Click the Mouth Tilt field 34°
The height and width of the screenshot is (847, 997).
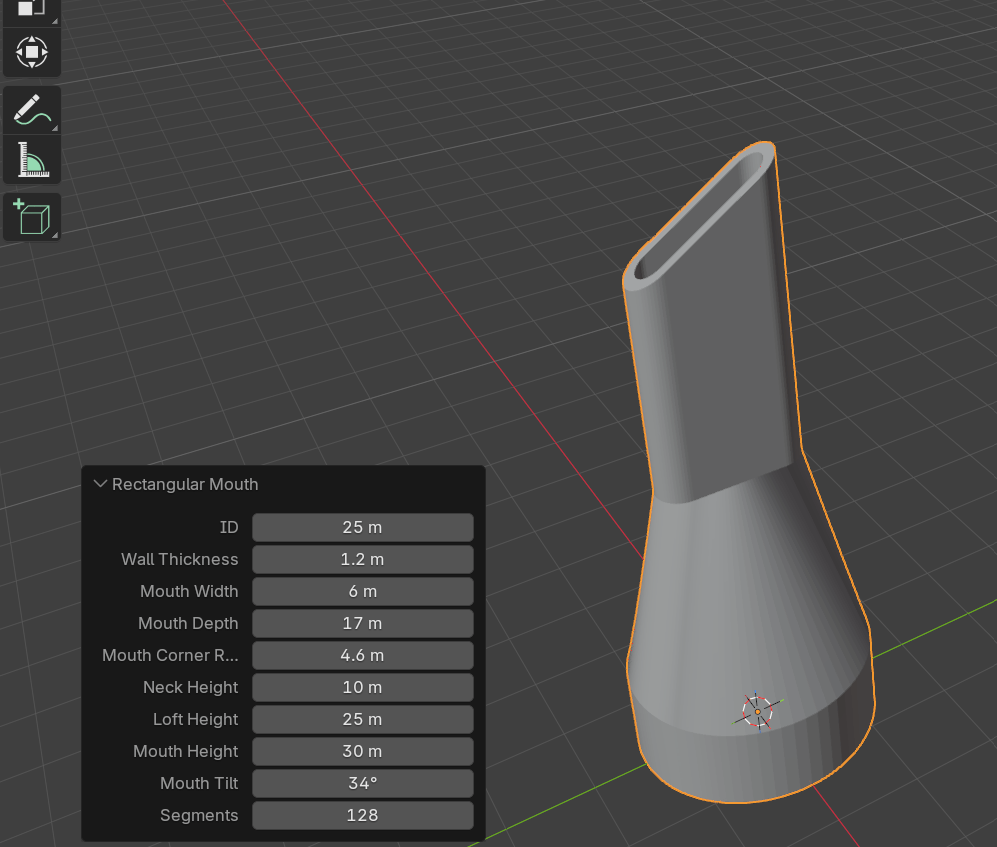[362, 783]
